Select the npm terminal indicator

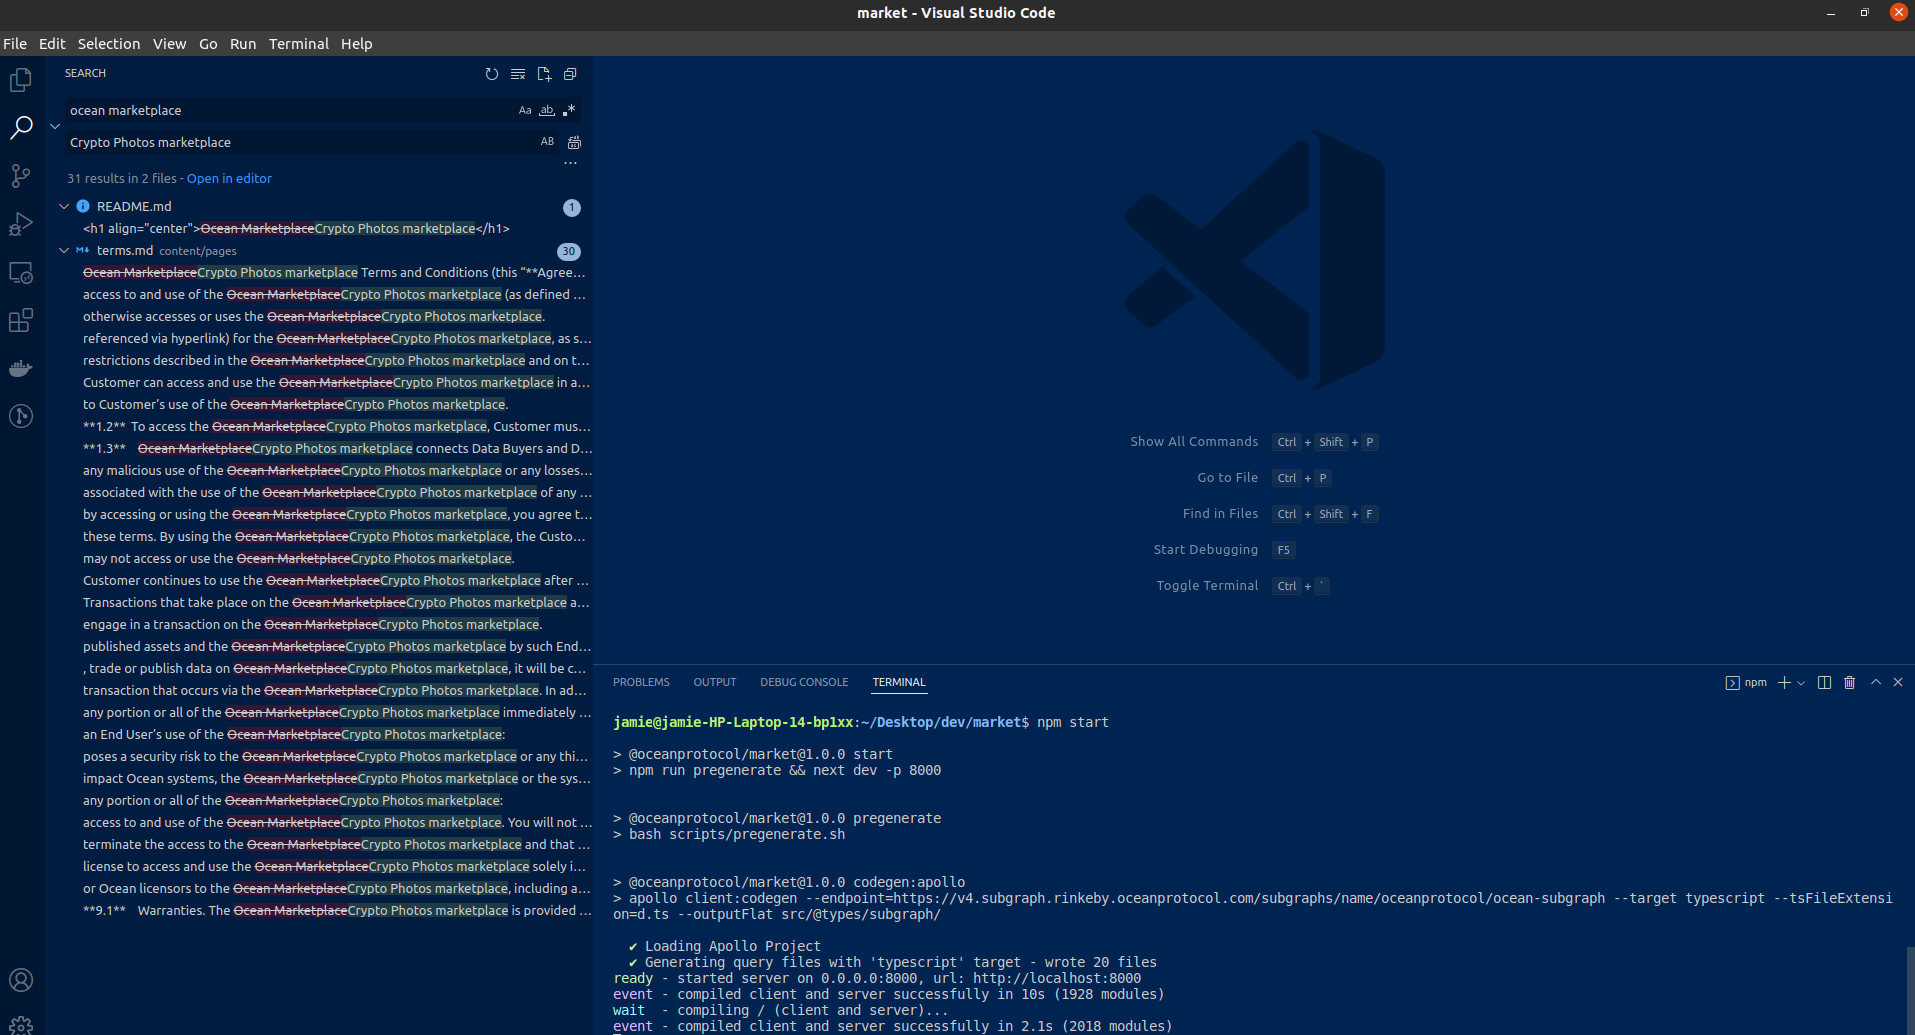point(1746,683)
